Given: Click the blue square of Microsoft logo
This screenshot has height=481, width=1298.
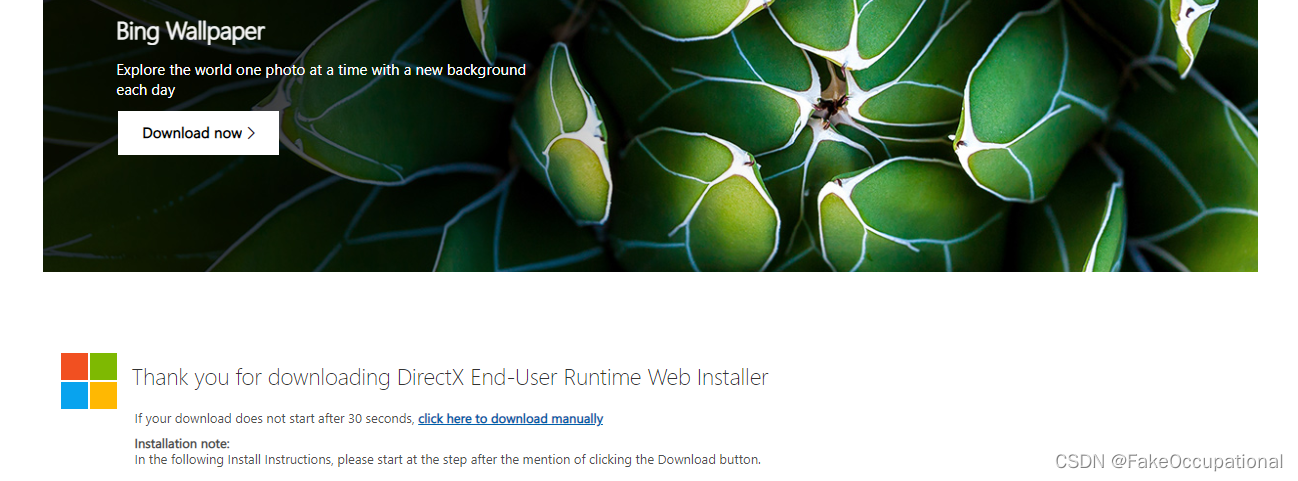Looking at the screenshot, I should (x=74, y=395).
